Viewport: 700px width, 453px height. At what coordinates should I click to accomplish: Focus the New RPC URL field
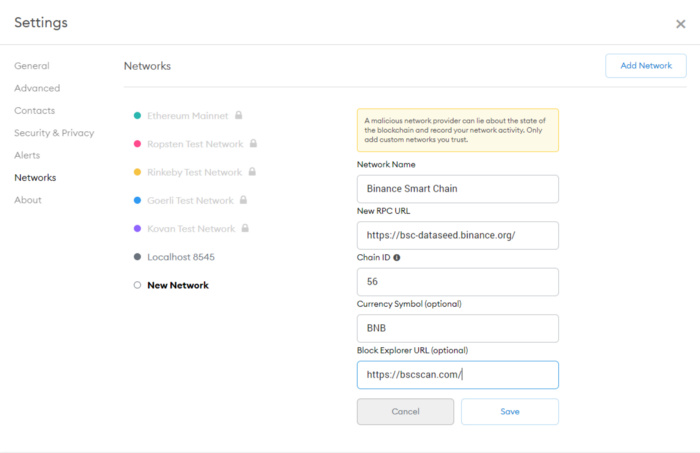pos(457,236)
